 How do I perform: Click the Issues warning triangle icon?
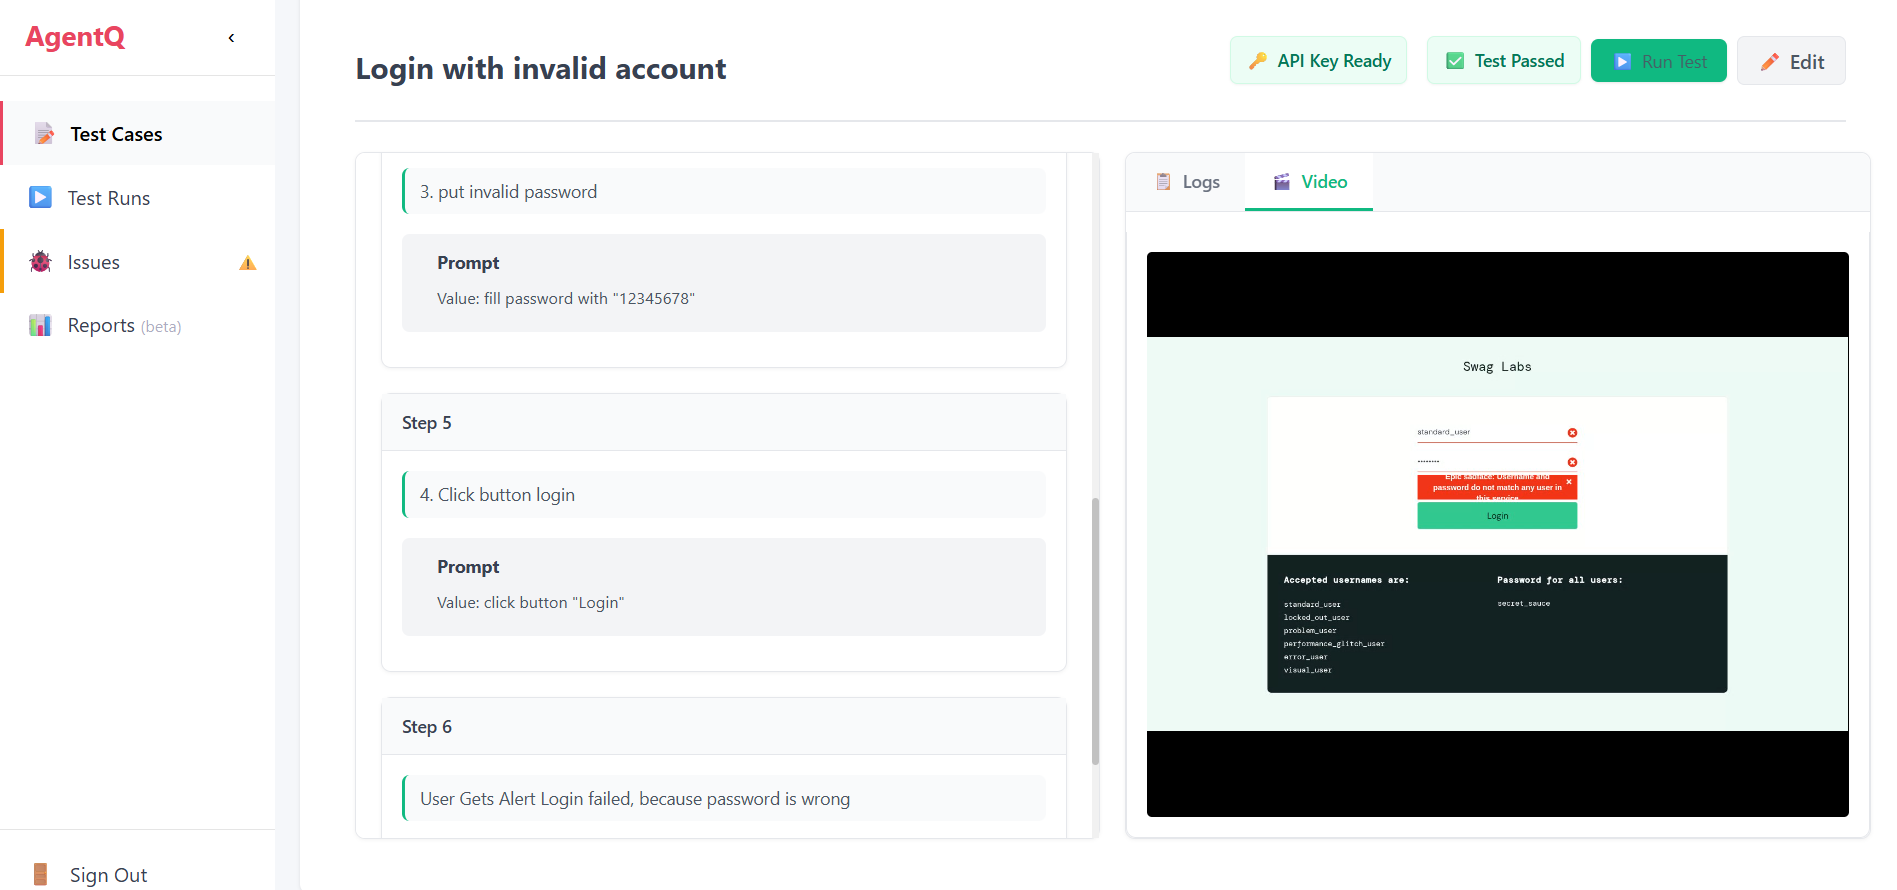point(248,263)
